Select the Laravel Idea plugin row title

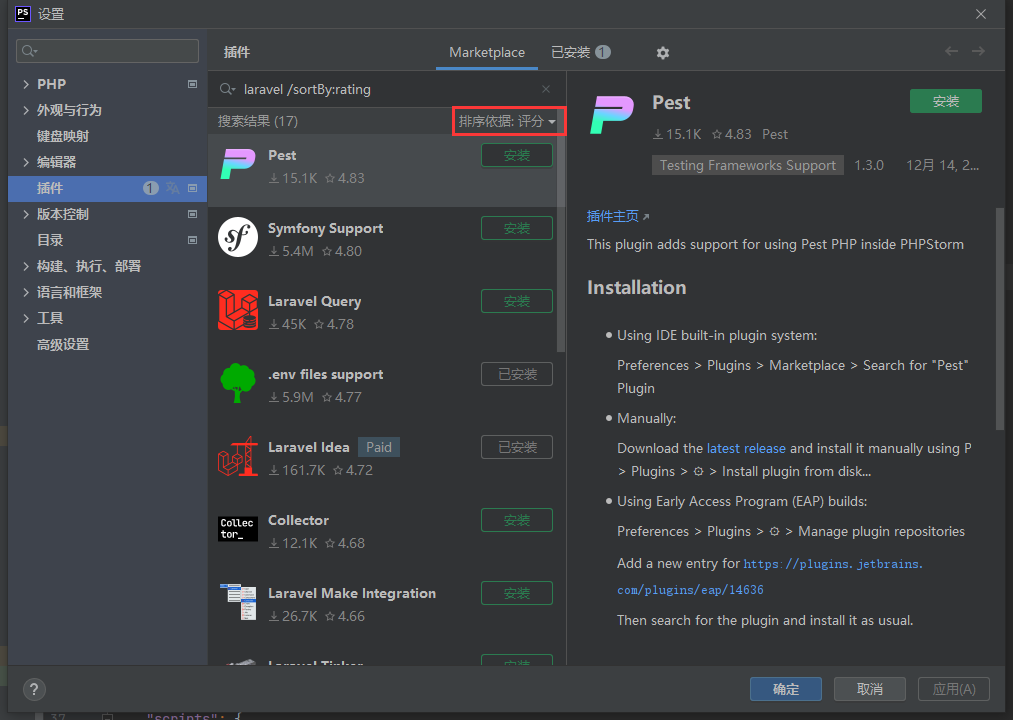pyautogui.click(x=309, y=447)
